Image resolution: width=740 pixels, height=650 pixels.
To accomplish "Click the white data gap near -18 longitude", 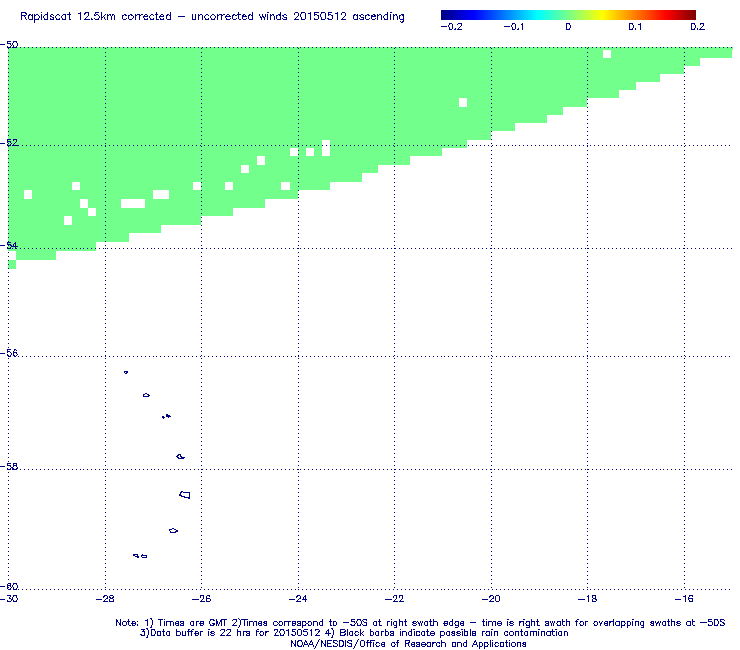I will [x=607, y=54].
